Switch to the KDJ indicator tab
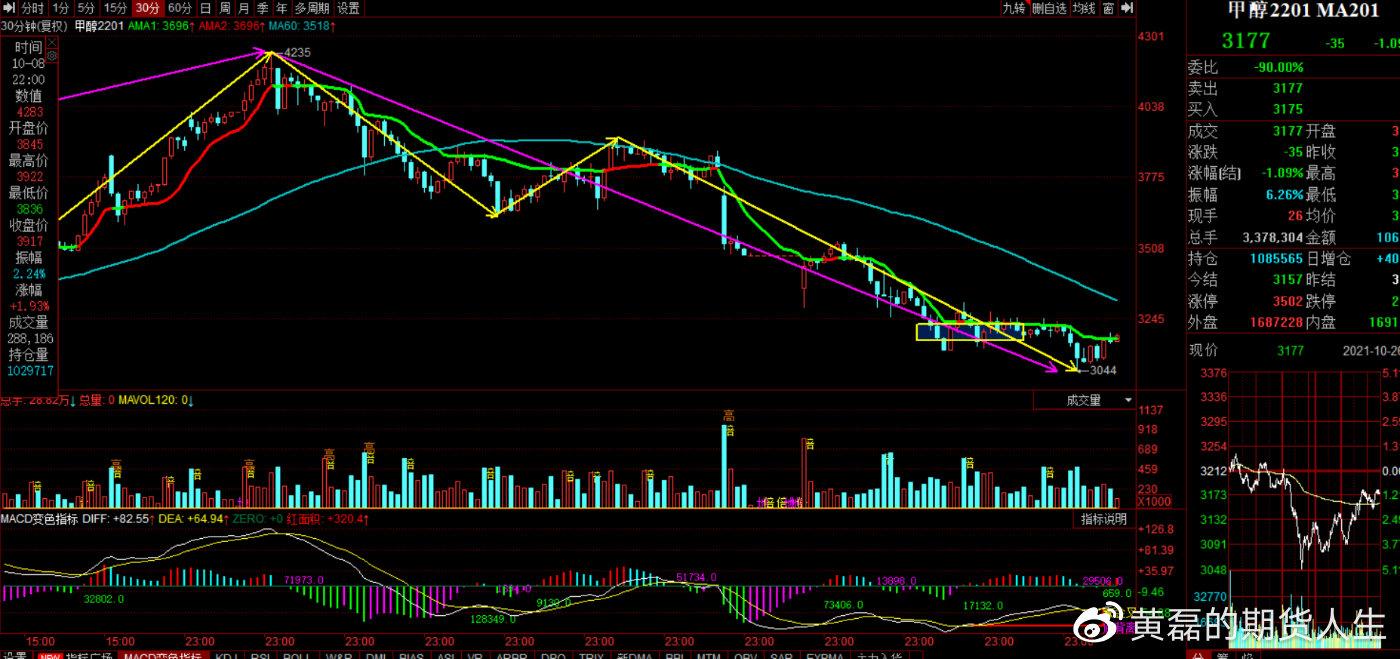This screenshot has height=659, width=1400. click(227, 654)
